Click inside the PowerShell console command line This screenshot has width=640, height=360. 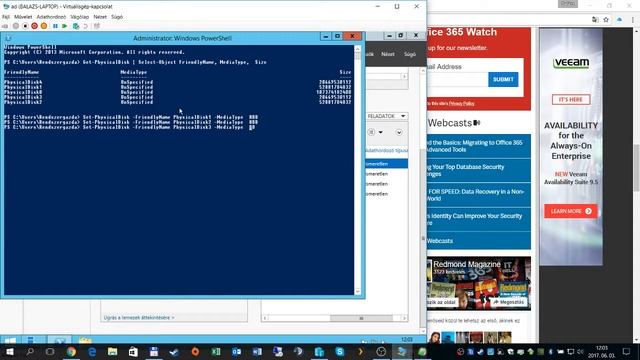[252, 127]
